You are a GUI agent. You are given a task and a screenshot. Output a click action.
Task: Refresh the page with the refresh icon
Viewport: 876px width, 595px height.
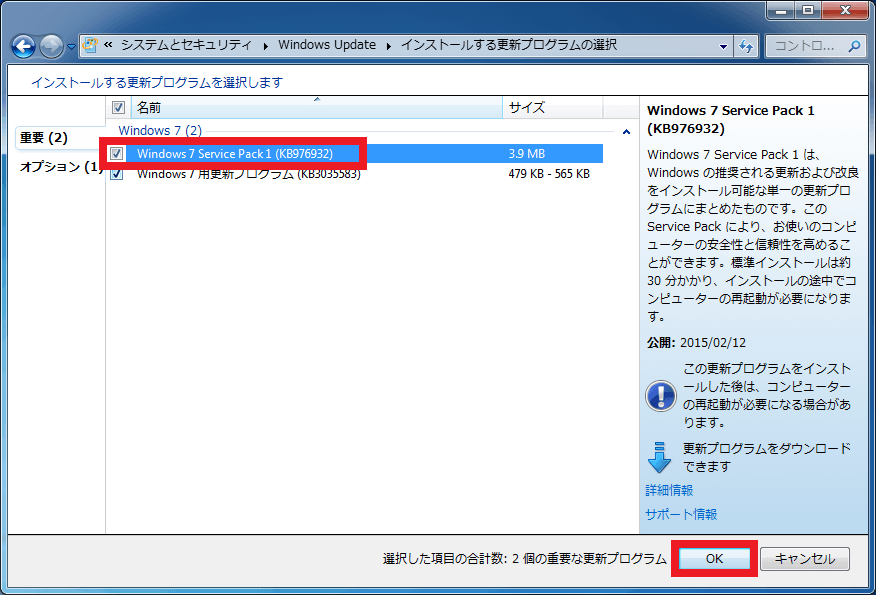(x=746, y=46)
